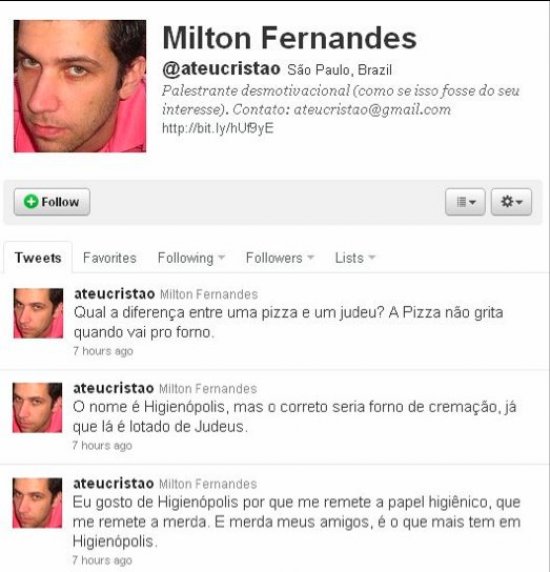Image resolution: width=550 pixels, height=572 pixels.
Task: Open ateucristao username in second tweet
Action: 113,388
